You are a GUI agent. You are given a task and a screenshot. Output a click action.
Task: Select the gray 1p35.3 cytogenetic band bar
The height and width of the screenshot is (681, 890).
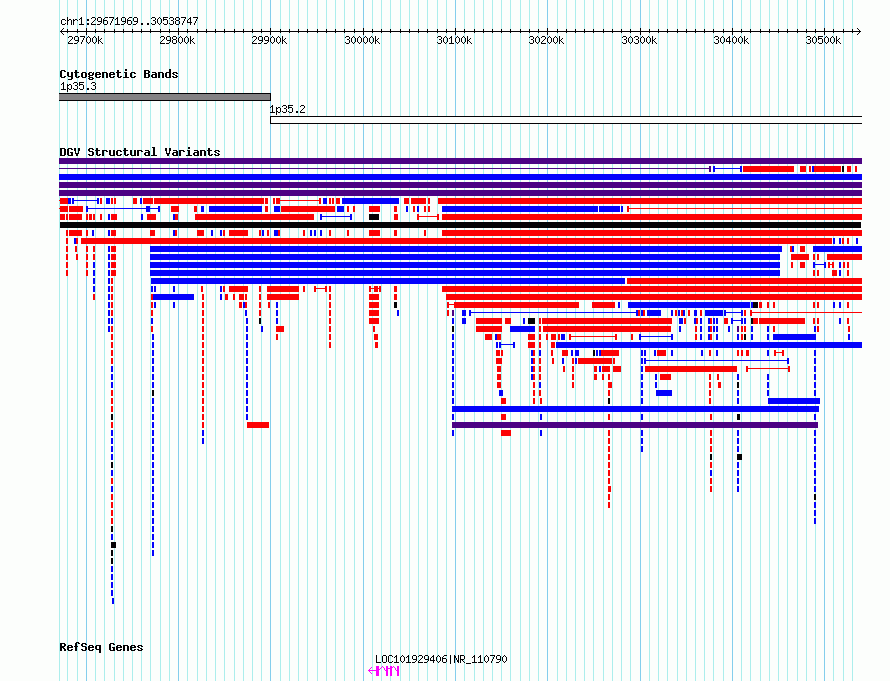(x=165, y=97)
